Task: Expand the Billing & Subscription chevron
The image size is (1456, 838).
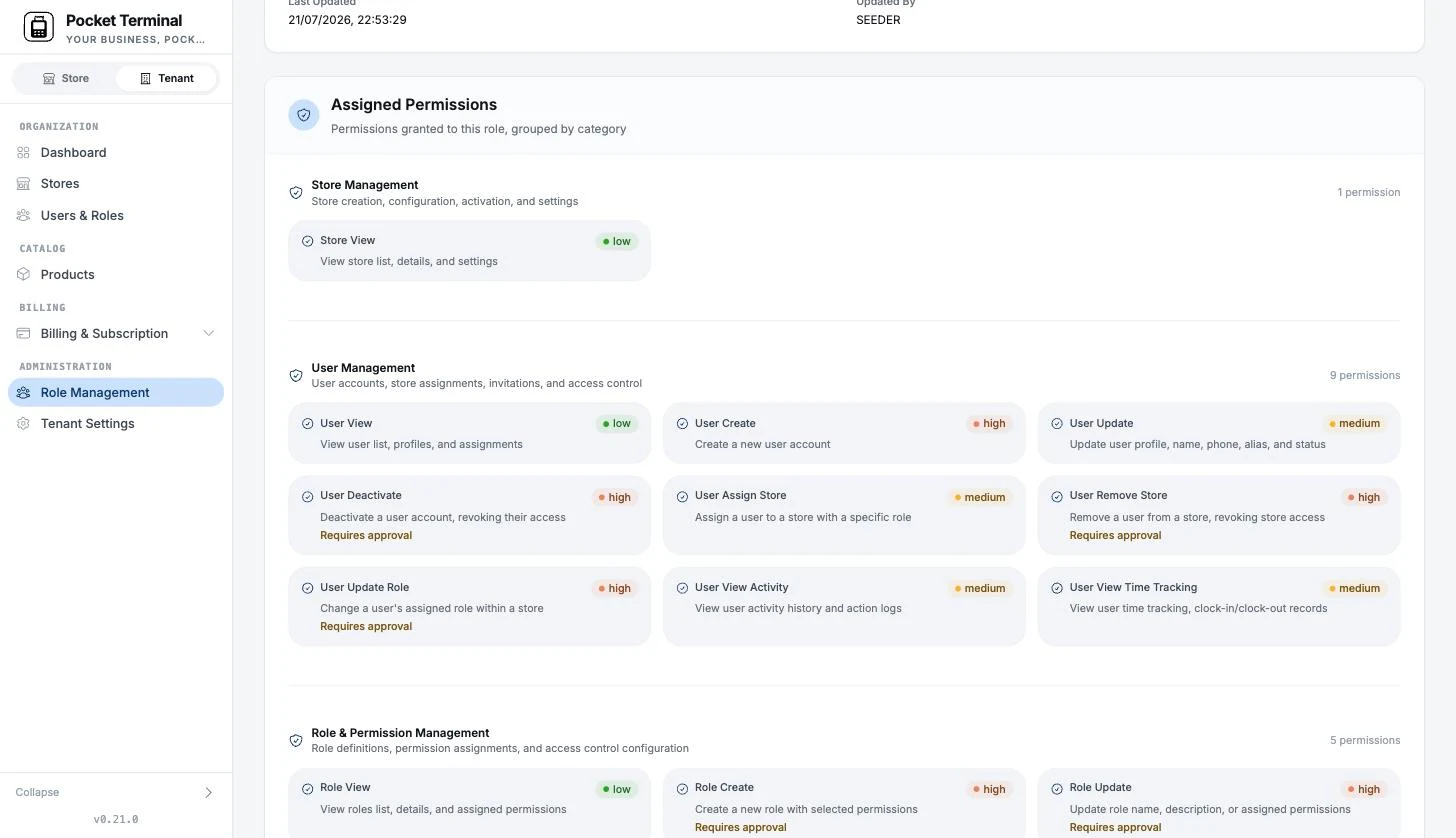Action: [x=208, y=333]
